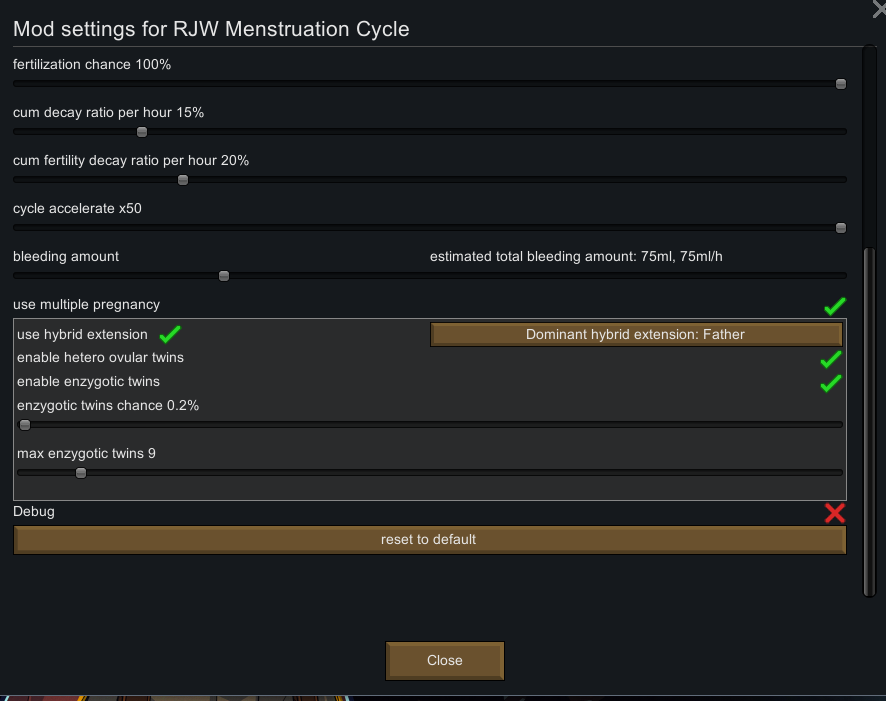Enable the Debug red X toggle
This screenshot has height=701, width=886.
tap(835, 513)
